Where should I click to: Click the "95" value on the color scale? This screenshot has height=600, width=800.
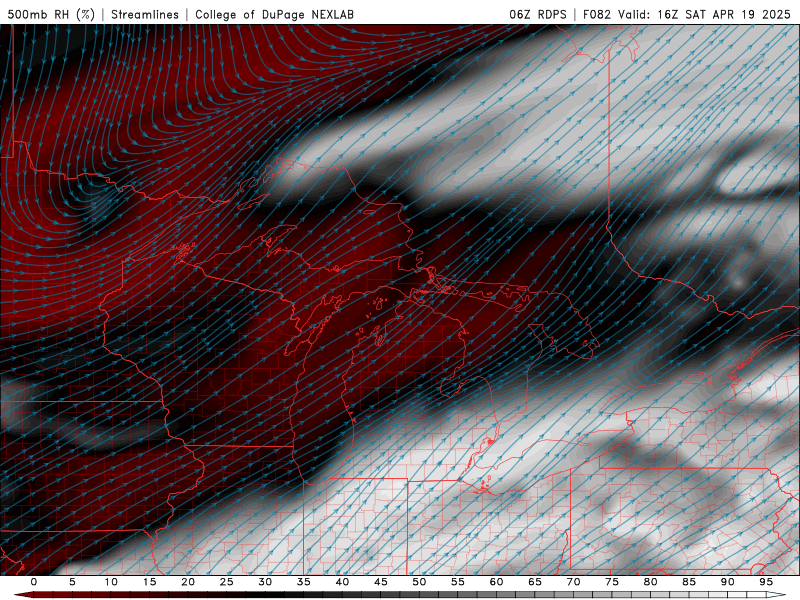pos(766,582)
